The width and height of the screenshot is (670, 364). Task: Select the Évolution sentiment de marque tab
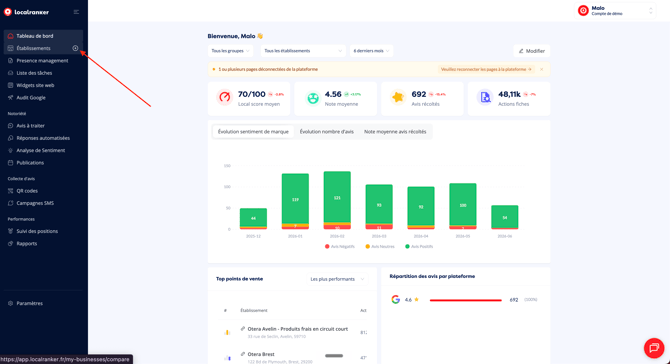click(253, 132)
